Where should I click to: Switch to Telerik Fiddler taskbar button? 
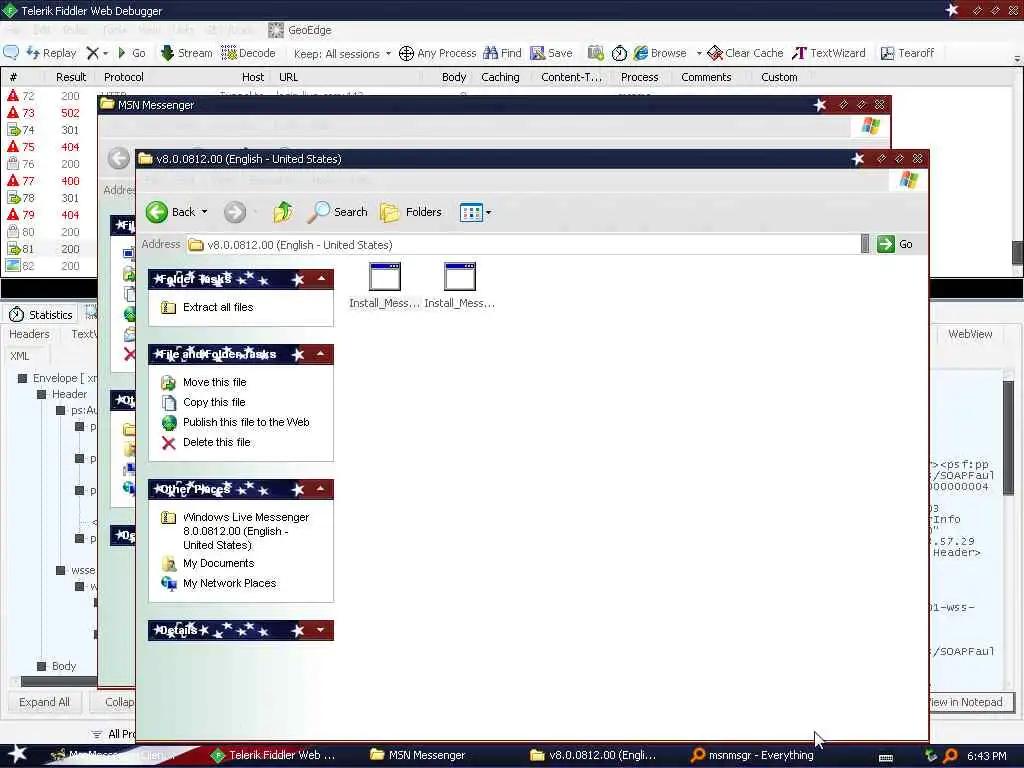pos(274,756)
